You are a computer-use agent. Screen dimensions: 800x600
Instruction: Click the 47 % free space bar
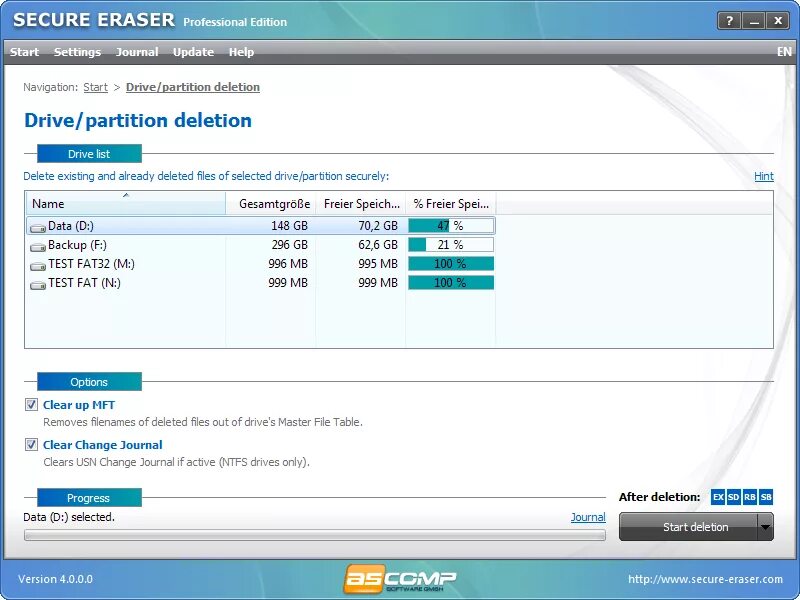tap(451, 226)
